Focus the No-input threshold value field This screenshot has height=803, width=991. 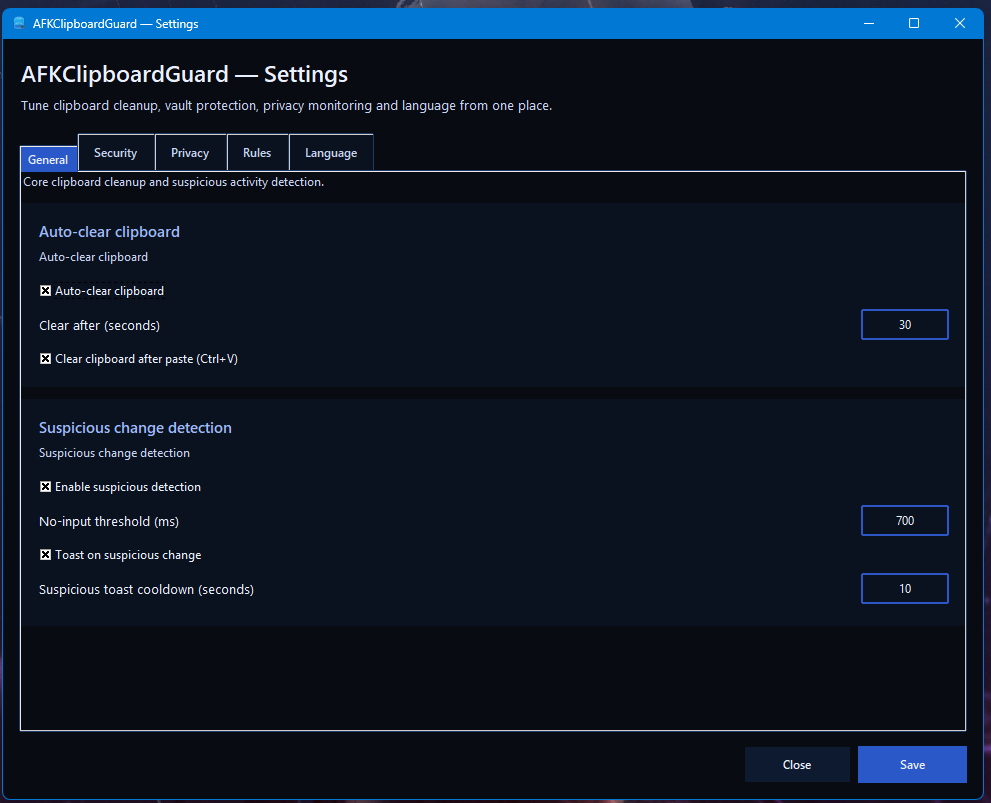tap(904, 521)
